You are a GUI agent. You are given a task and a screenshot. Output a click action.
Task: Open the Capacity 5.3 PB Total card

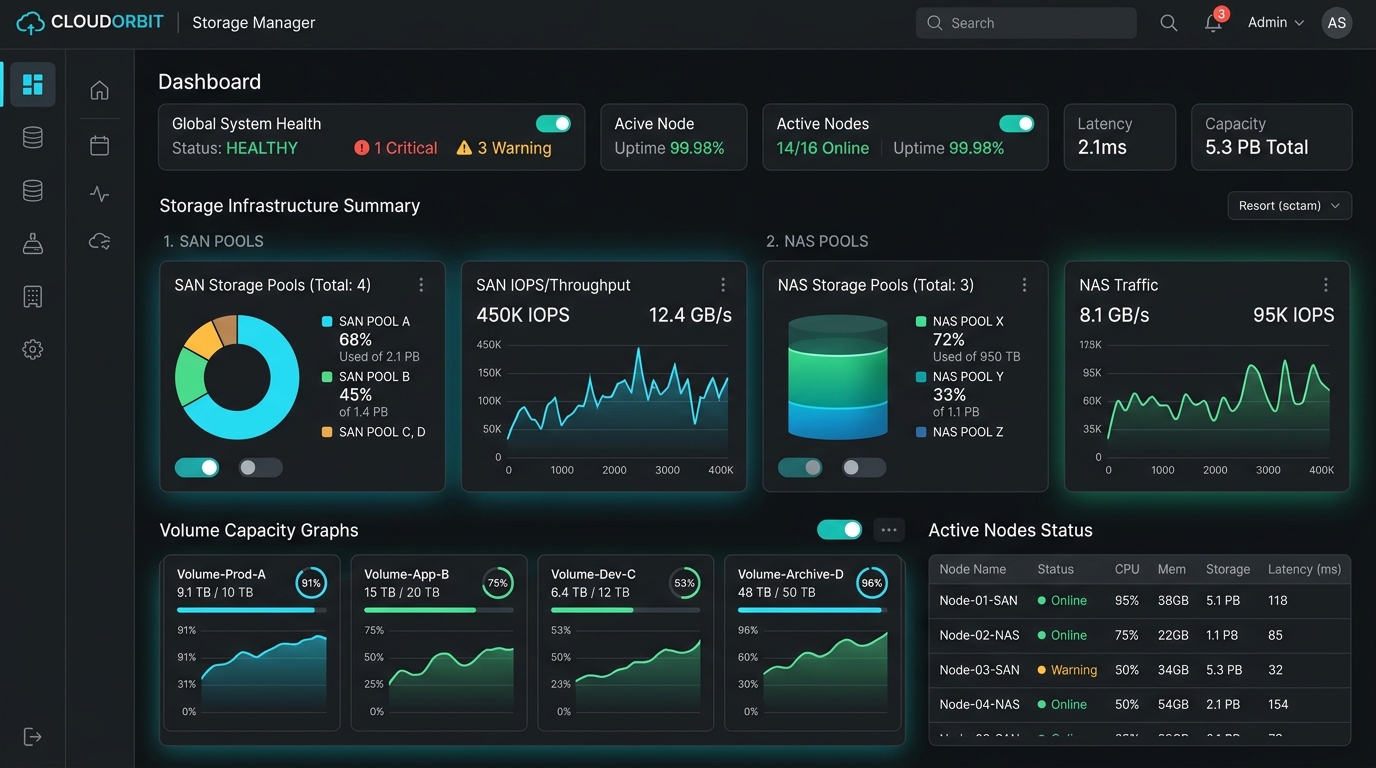[x=1272, y=137]
